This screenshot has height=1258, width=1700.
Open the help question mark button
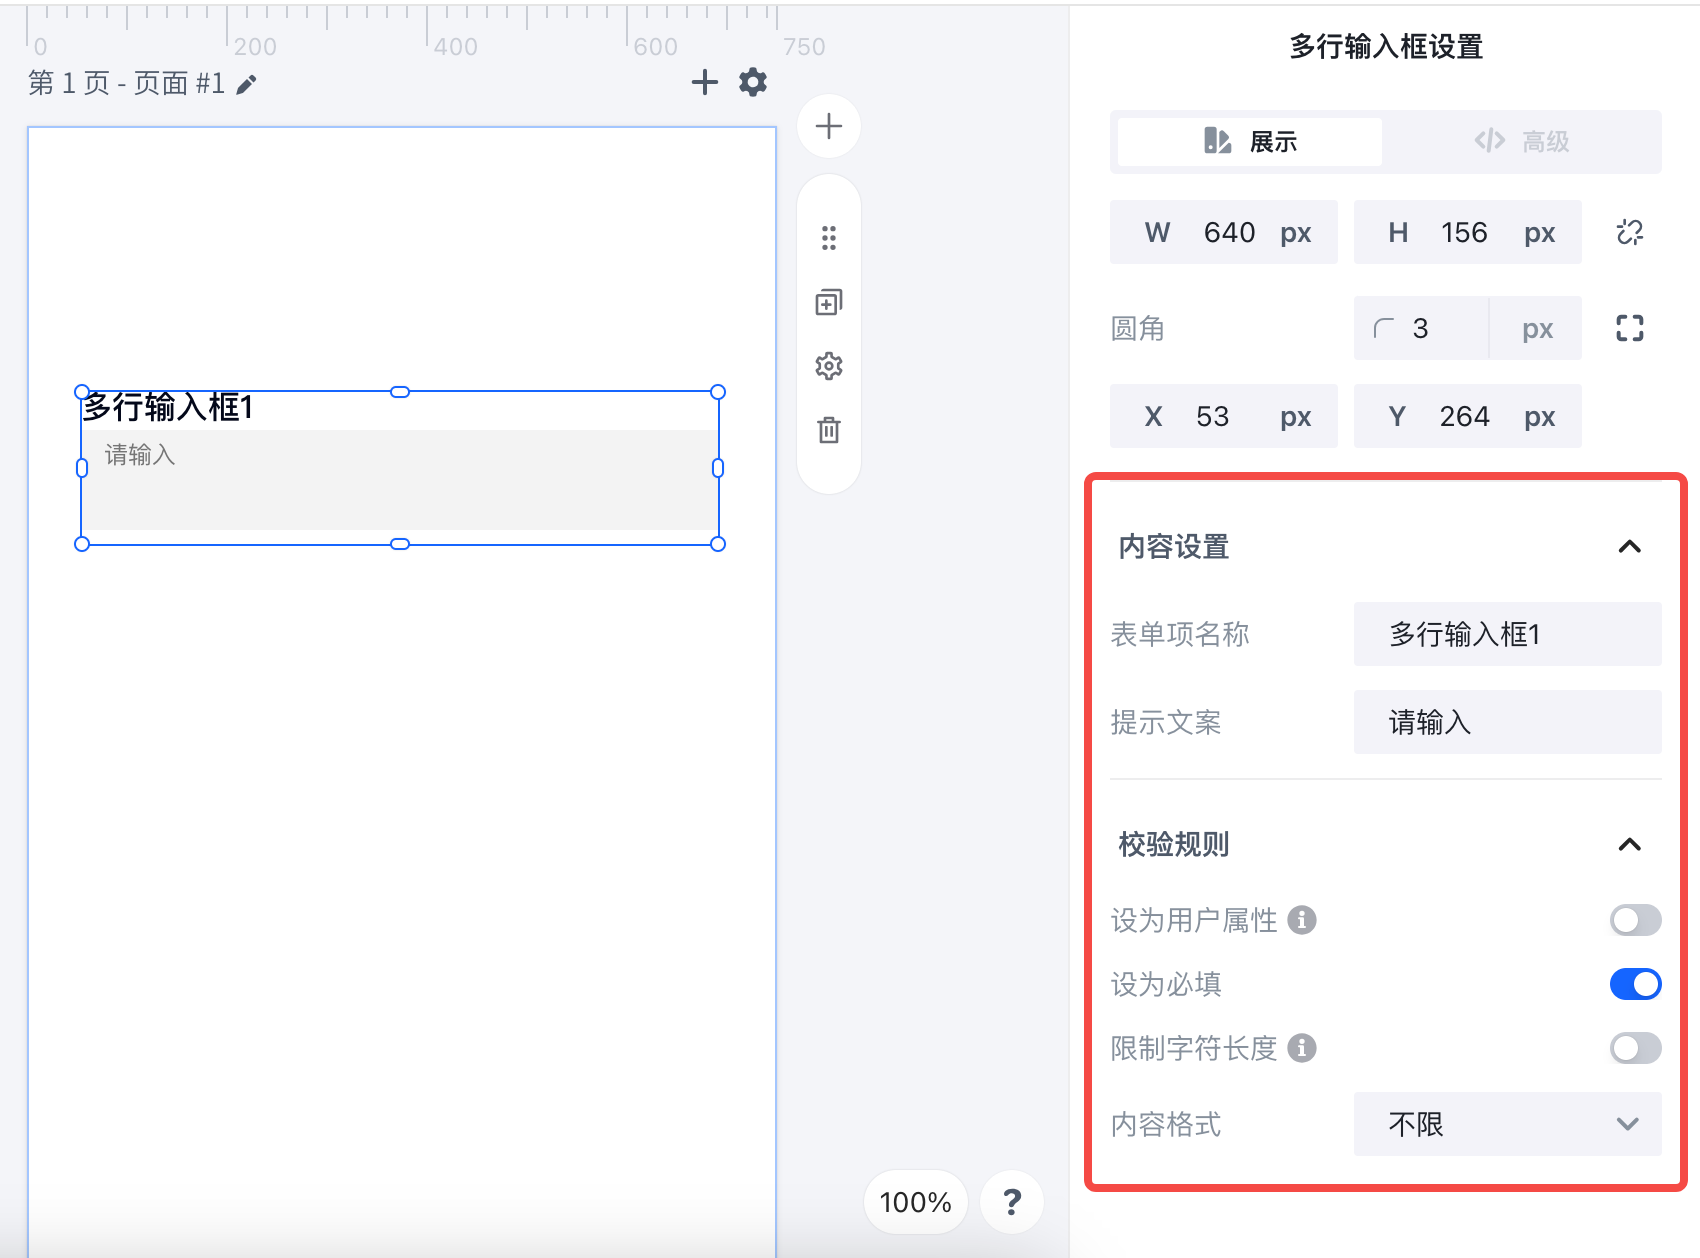click(1012, 1202)
